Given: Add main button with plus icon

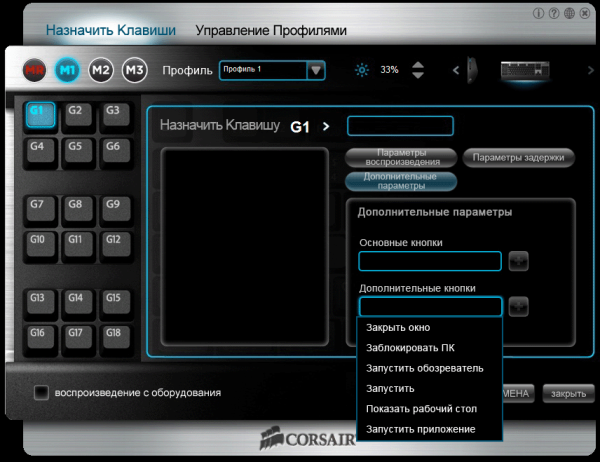Looking at the screenshot, I should [518, 261].
